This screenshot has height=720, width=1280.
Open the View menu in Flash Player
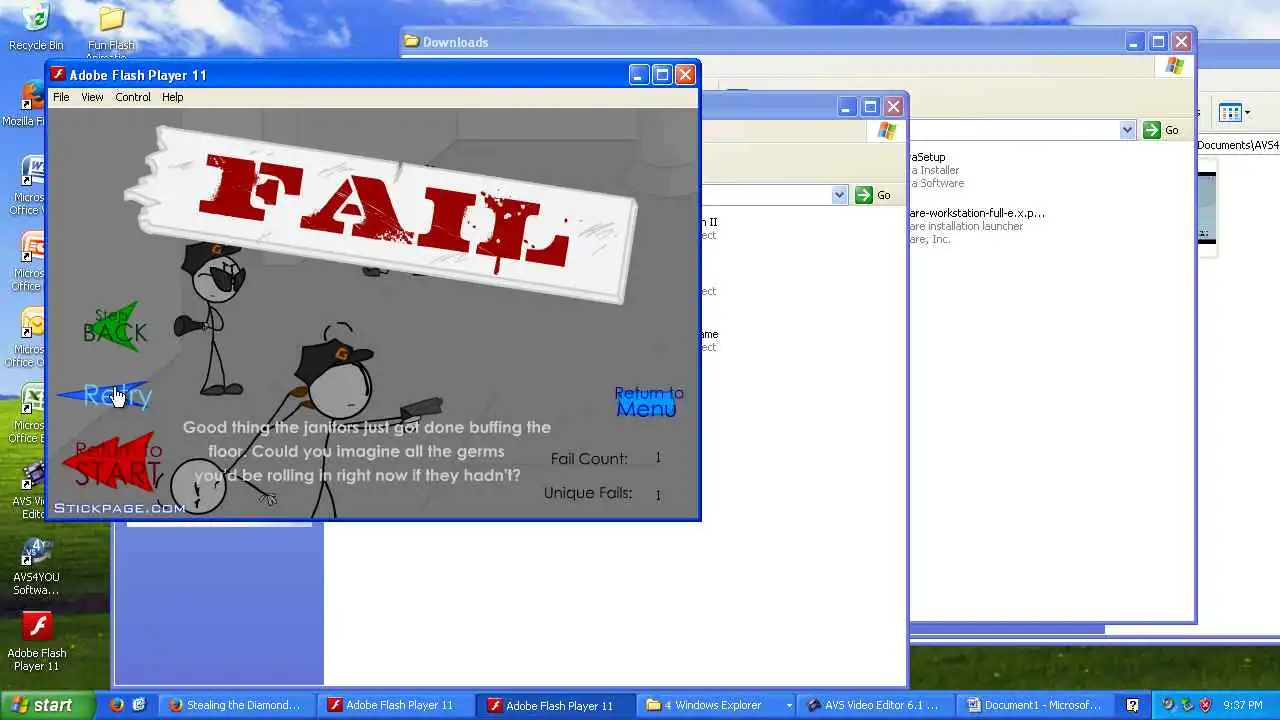point(92,97)
